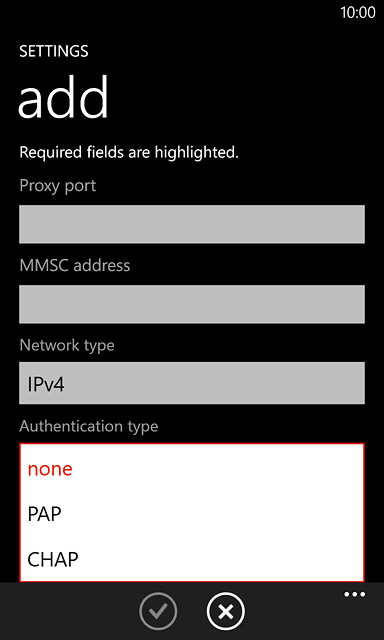
Task: Tap the large 'add' page title
Action: pos(64,97)
